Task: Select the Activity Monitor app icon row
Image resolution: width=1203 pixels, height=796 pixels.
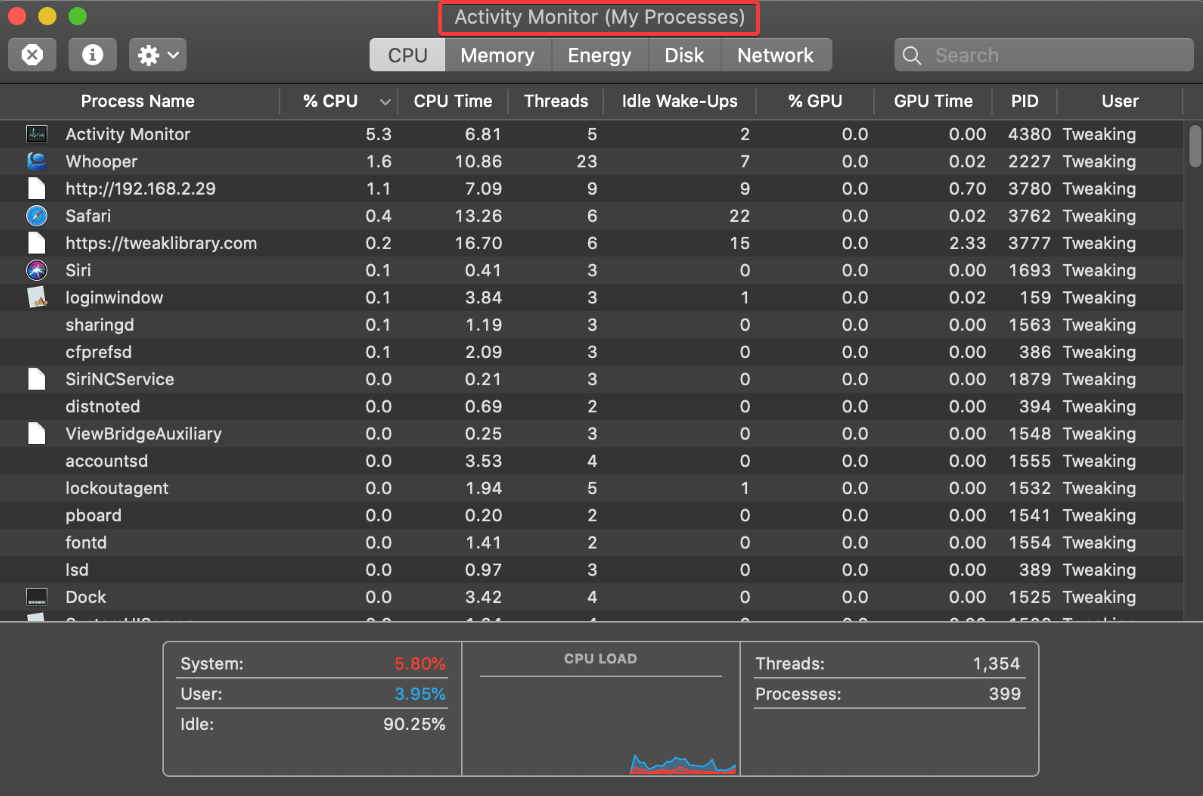Action: click(36, 134)
